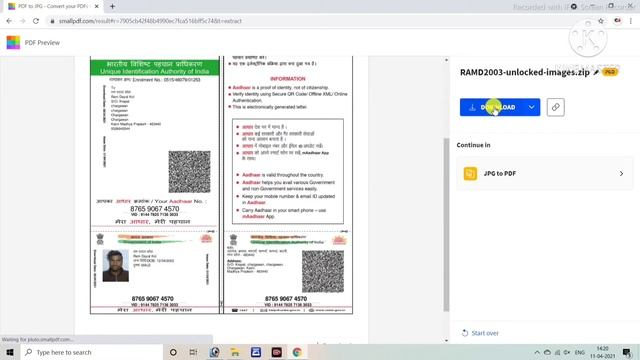
Task: Click the browser extension icon
Action: [618, 21]
